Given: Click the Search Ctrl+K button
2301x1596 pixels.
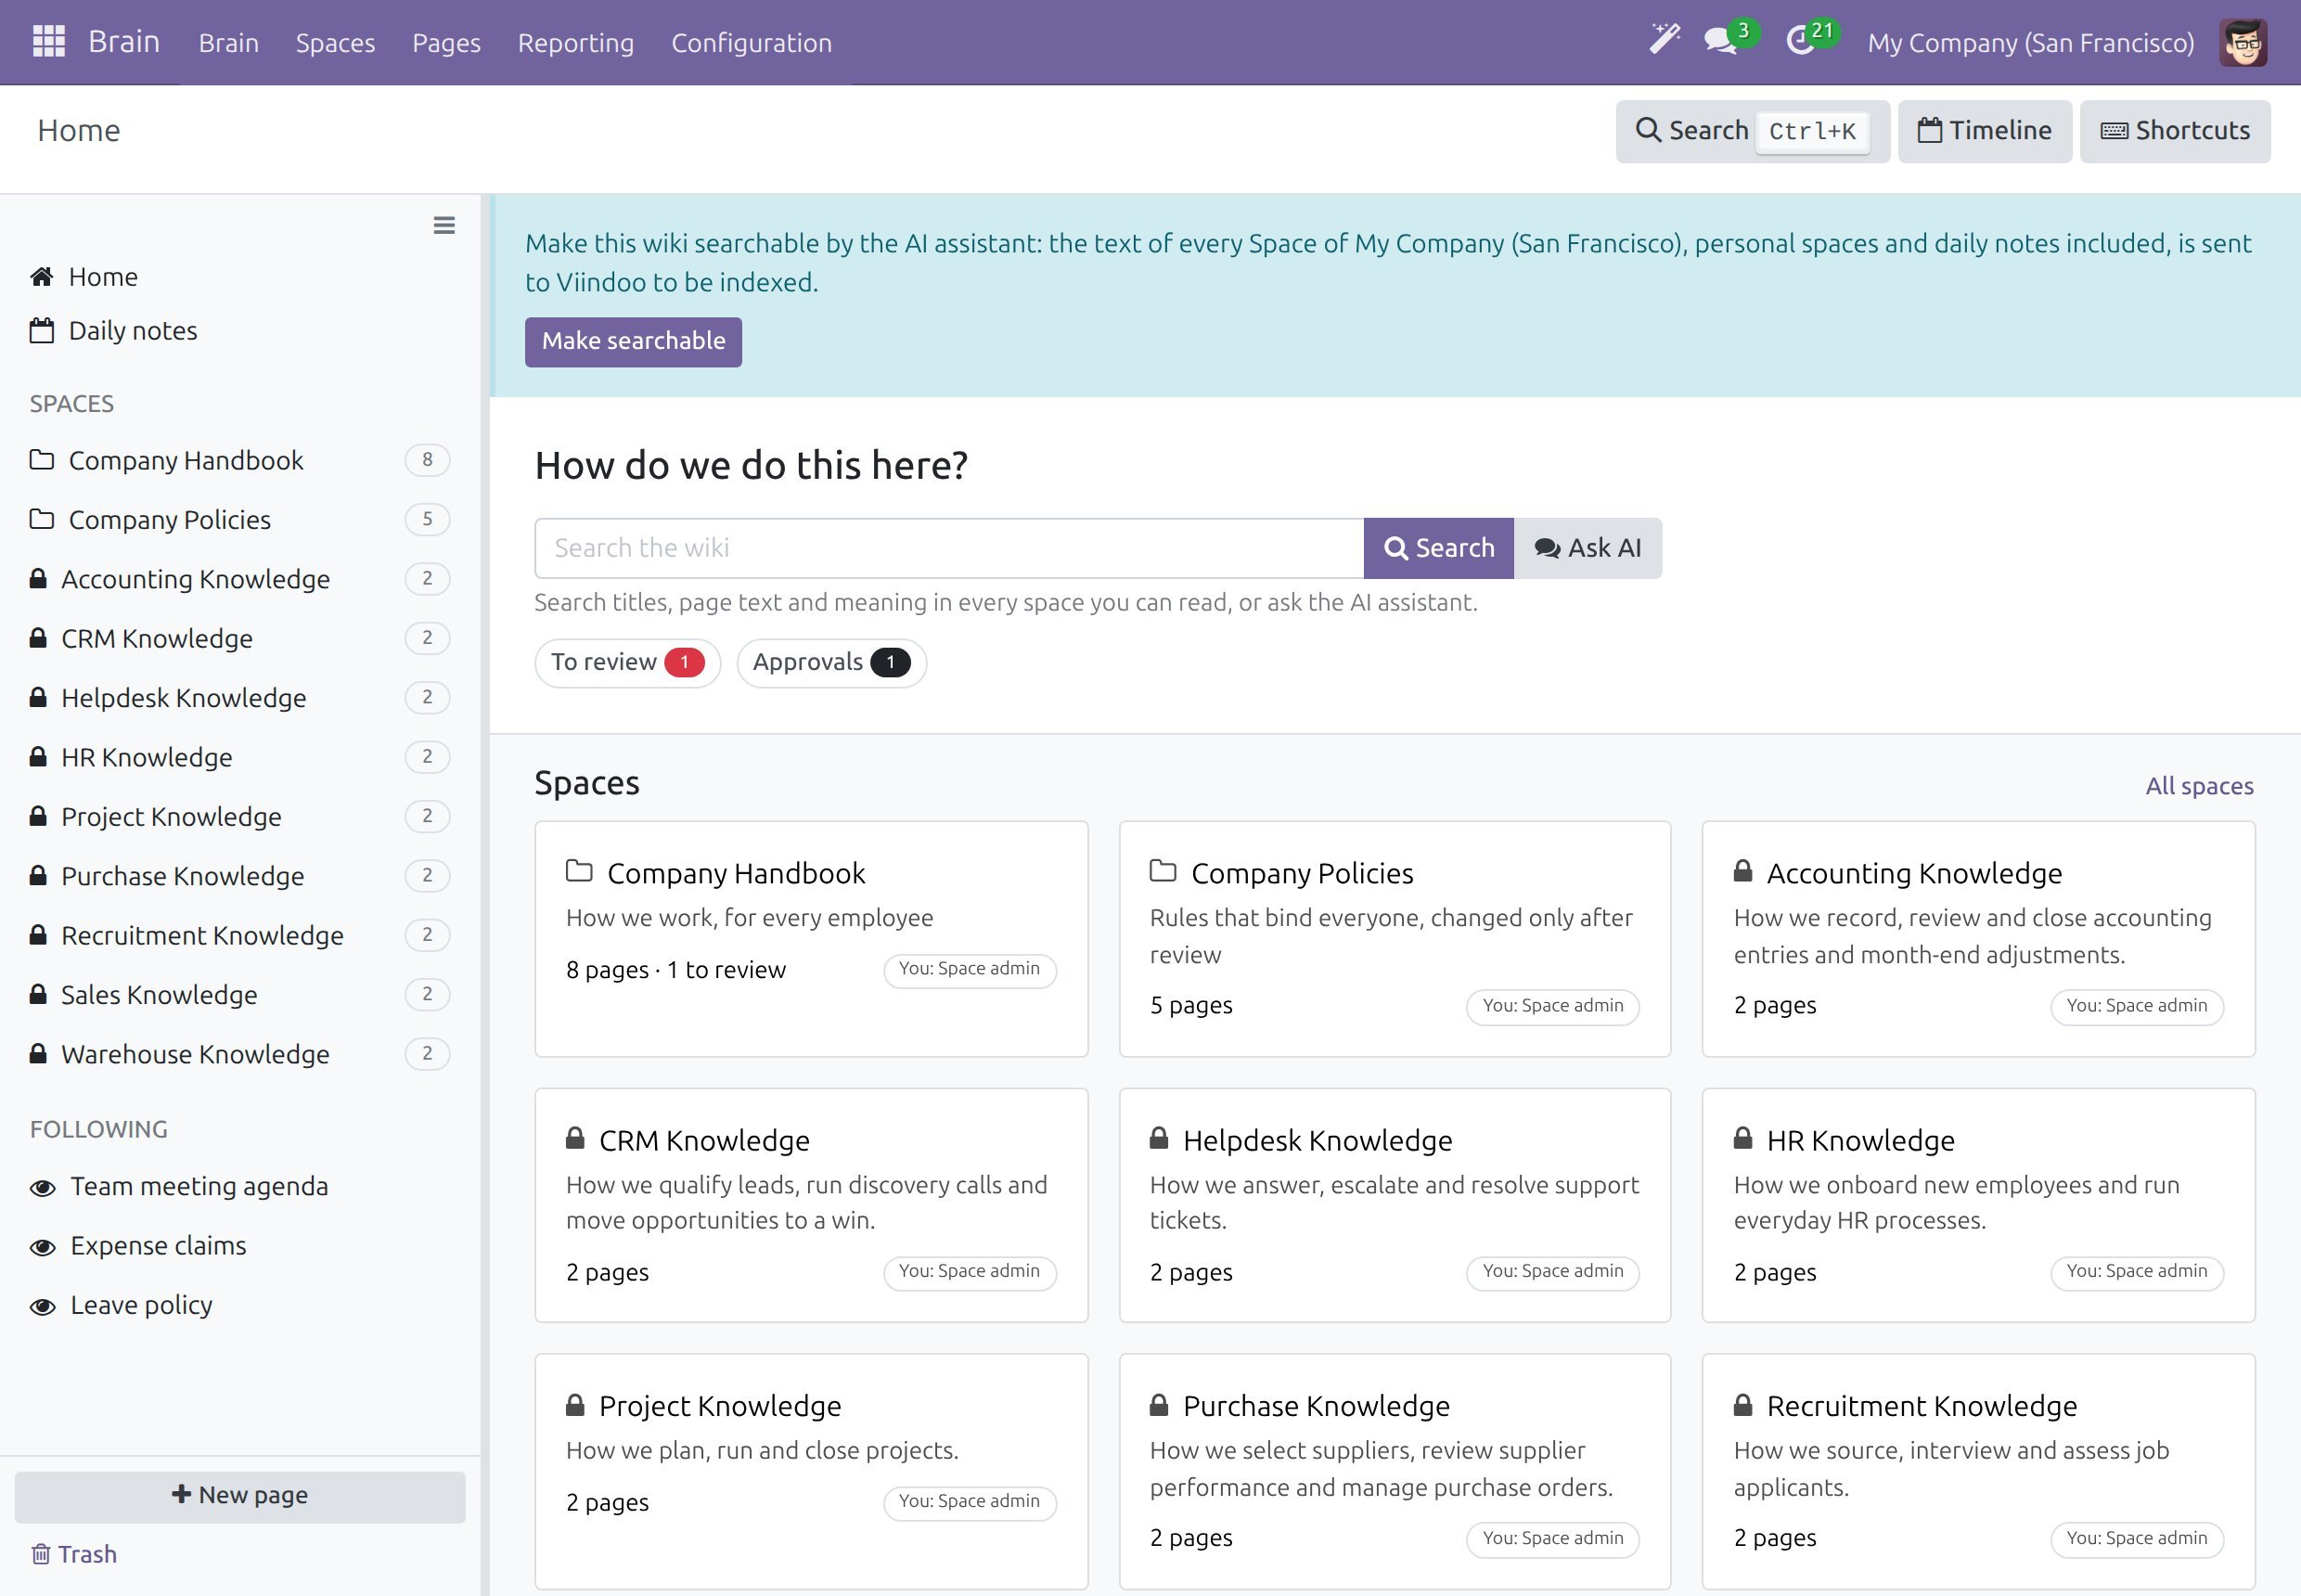Looking at the screenshot, I should 1753,131.
